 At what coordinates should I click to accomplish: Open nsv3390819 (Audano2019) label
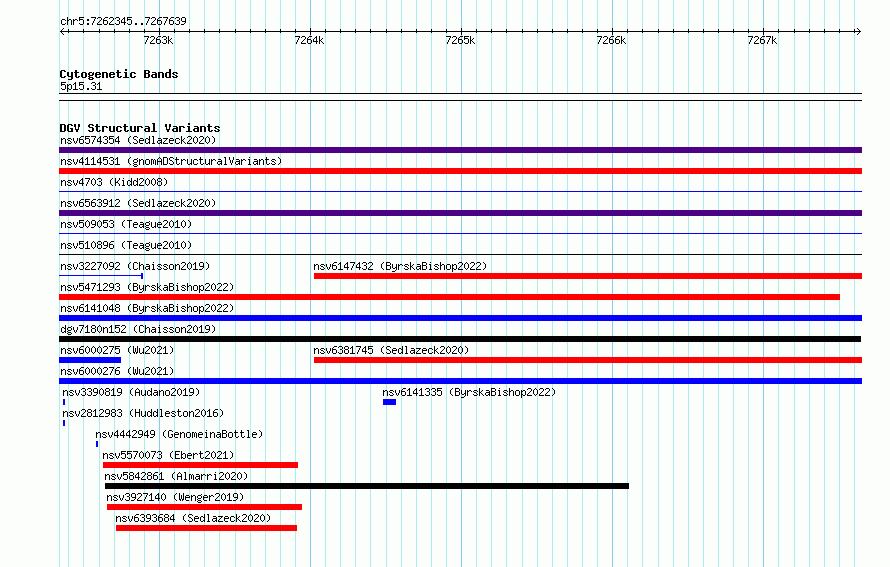131,392
